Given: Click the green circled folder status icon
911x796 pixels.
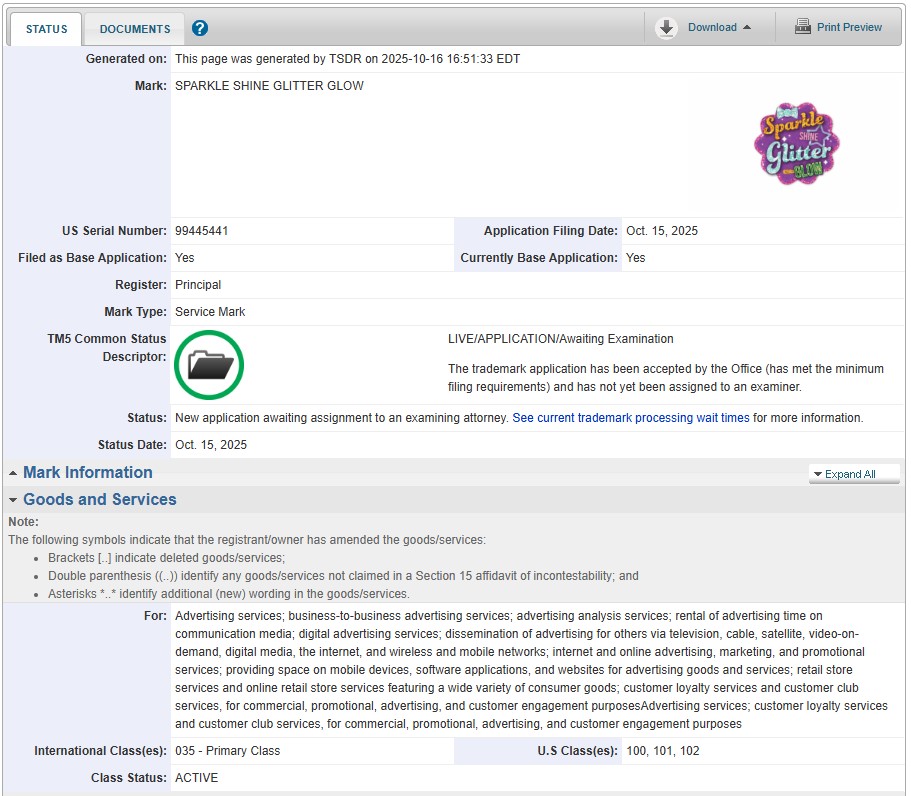Looking at the screenshot, I should point(209,365).
